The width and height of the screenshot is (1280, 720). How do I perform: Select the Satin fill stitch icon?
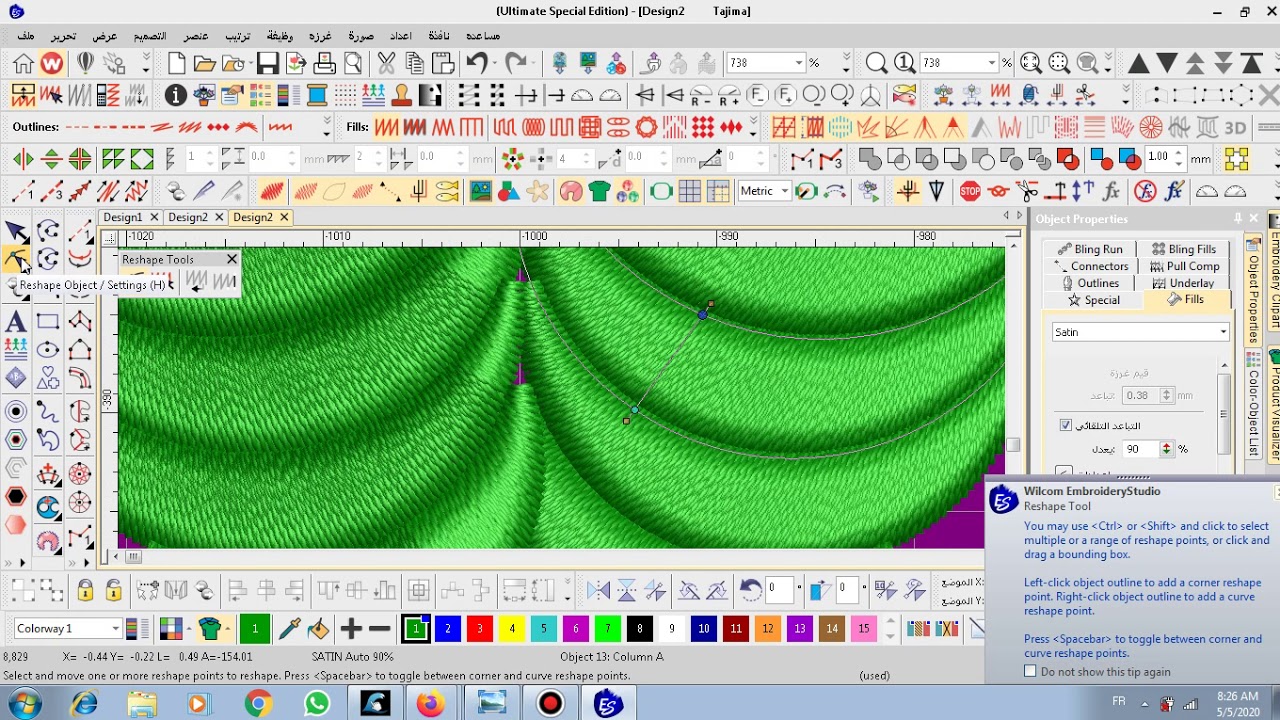pyautogui.click(x=387, y=128)
